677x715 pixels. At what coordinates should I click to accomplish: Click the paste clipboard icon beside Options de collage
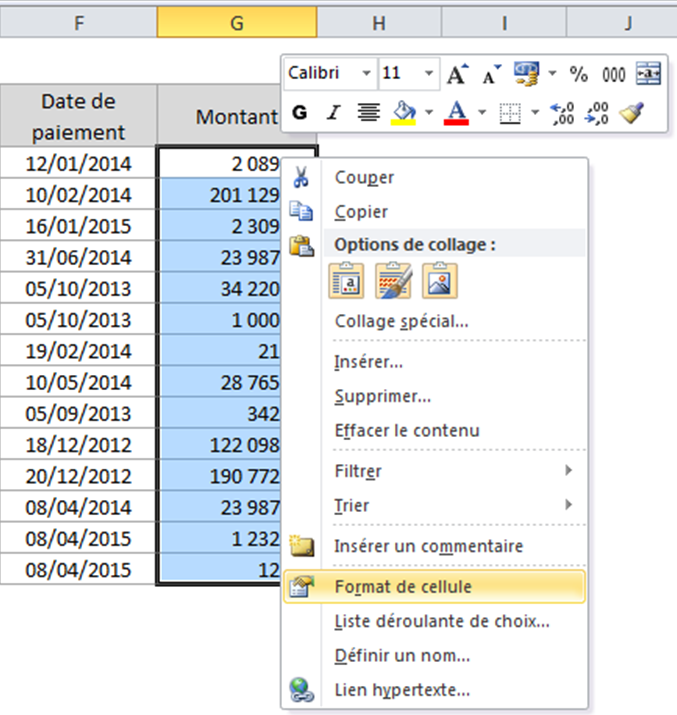click(301, 246)
